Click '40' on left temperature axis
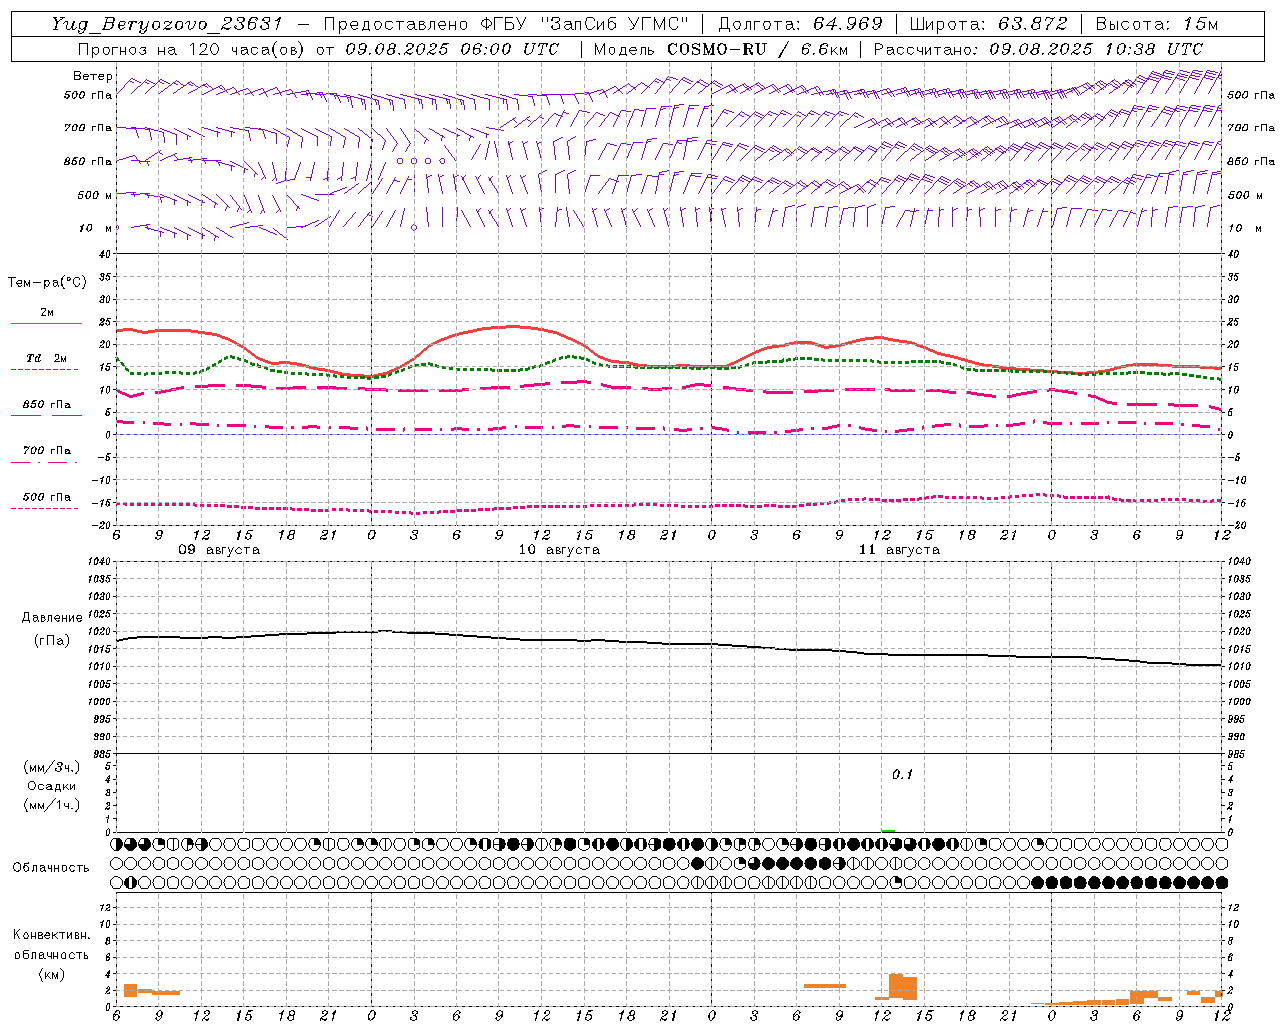The width and height of the screenshot is (1280, 1024). pos(106,254)
